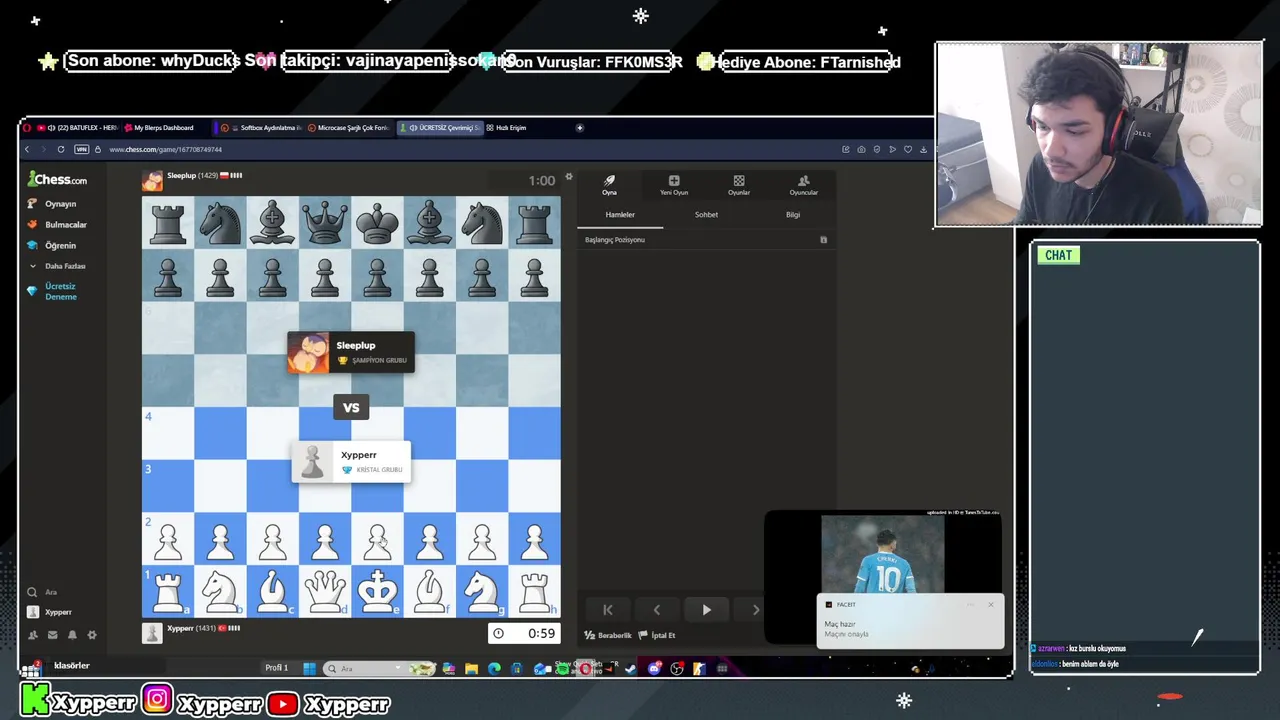Screen dimensions: 1280x720
Task: Step back one move
Action: [656, 610]
